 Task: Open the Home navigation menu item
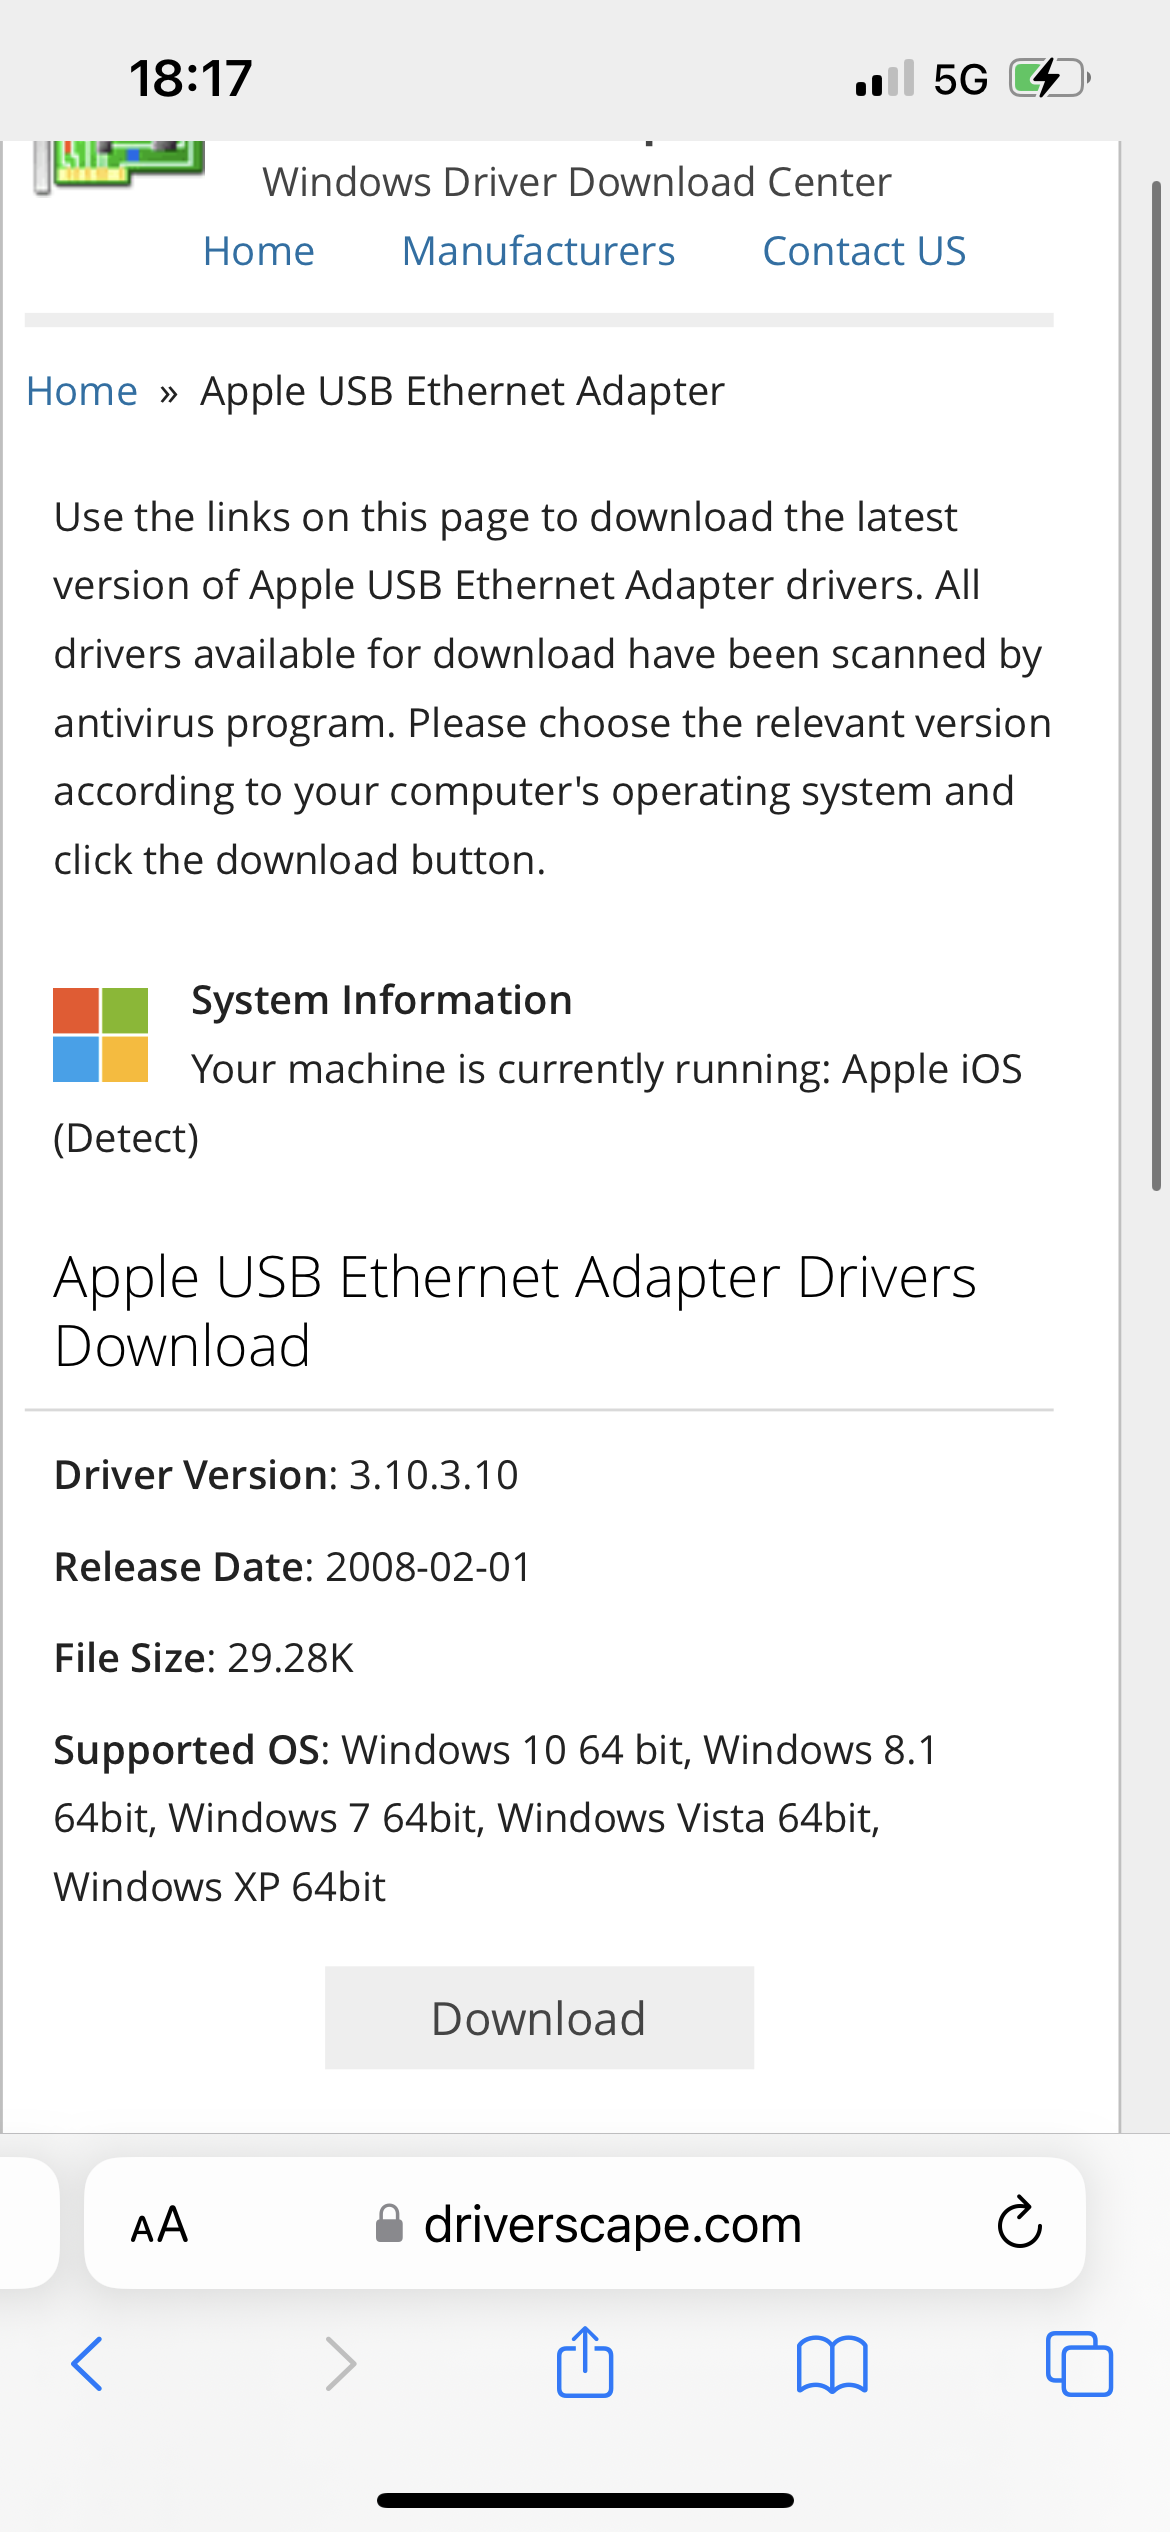click(258, 251)
